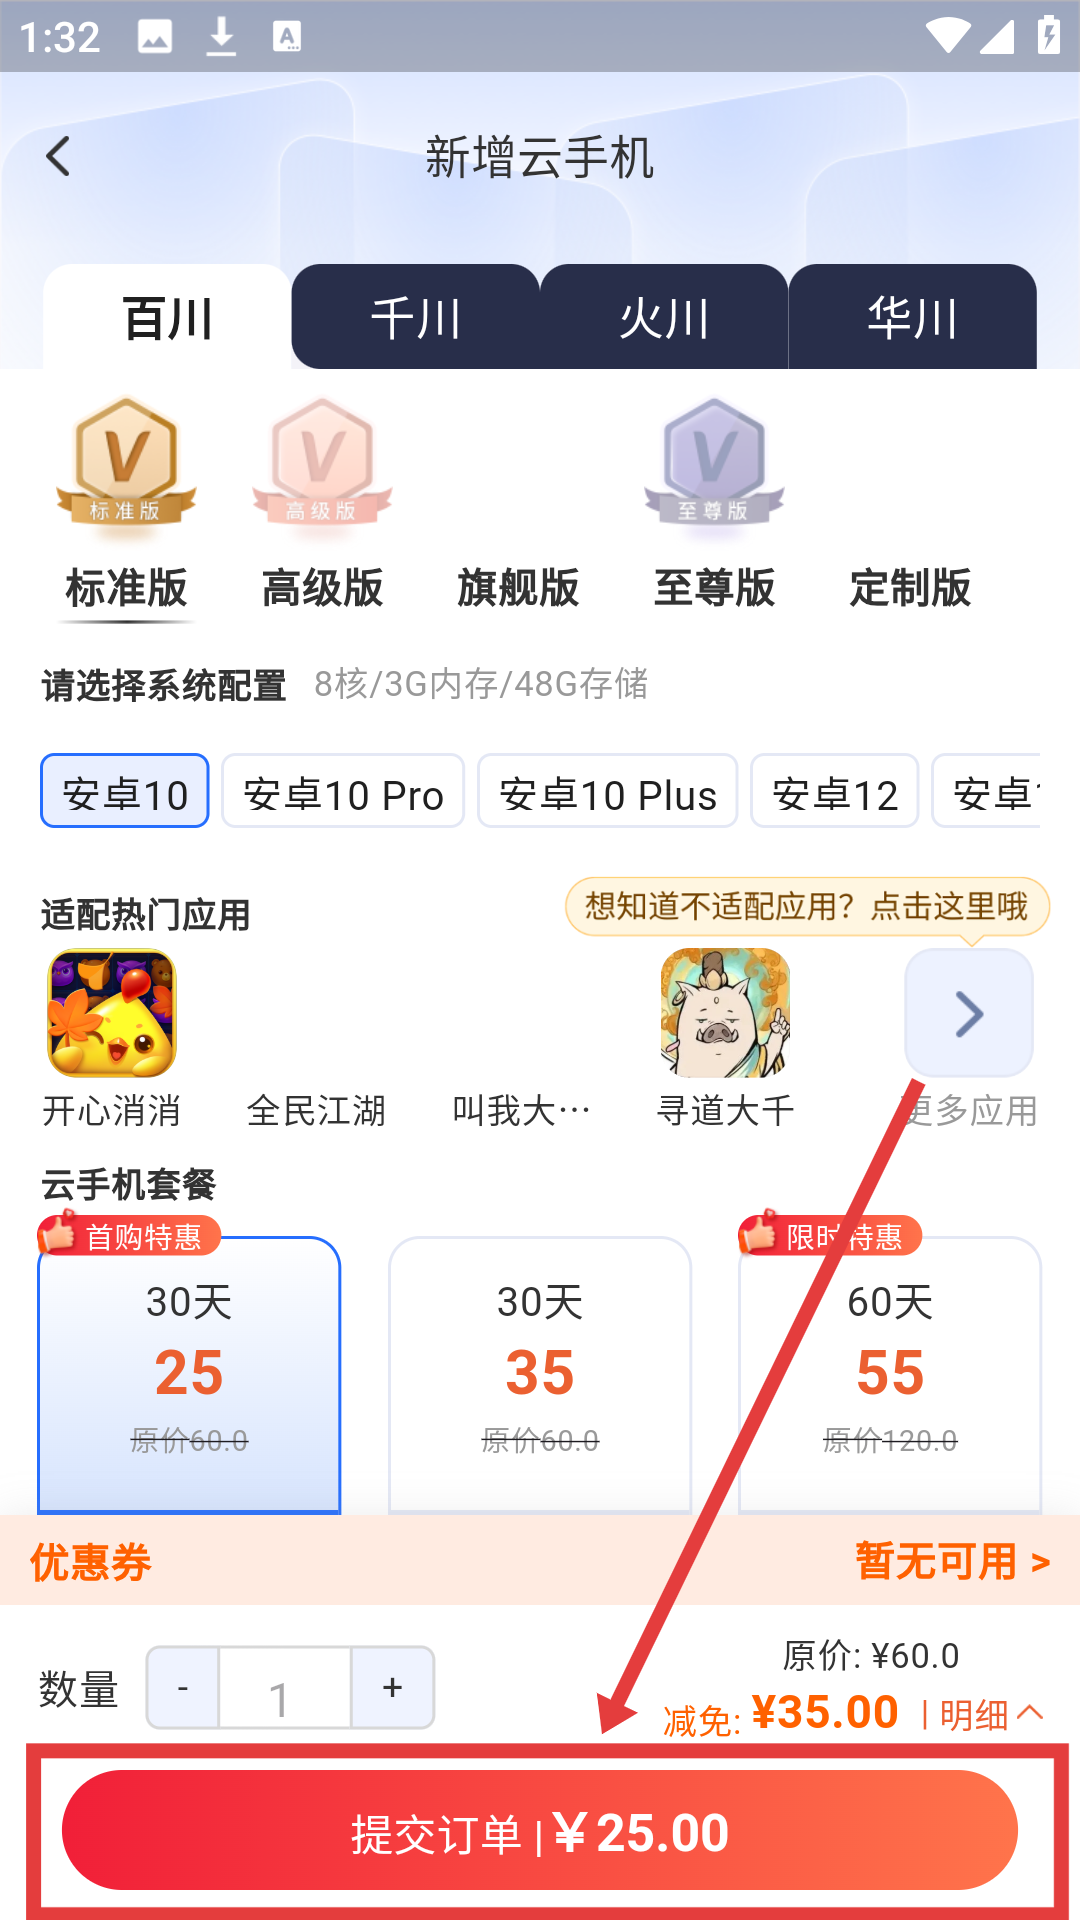Select the 至尊版 purple badge icon
This screenshot has height=1920, width=1080.
[x=714, y=461]
